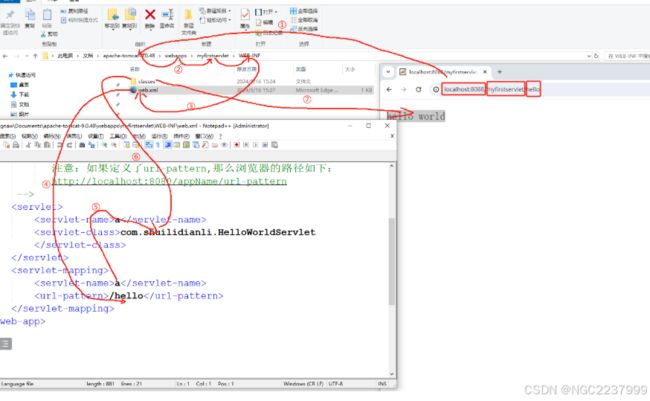Toggle word wrap in Notepad++ toolbar
Image resolution: width=650 pixels, height=401 pixels.
[x=149, y=145]
